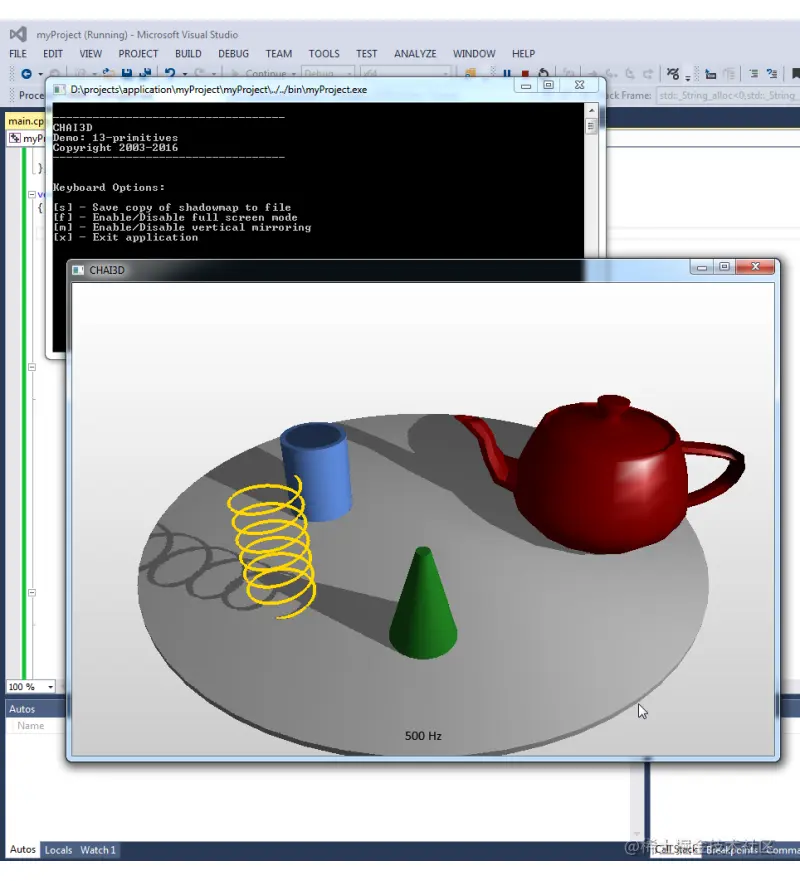Click the Show Next Statement arrow icon
This screenshot has width=800, height=881.
[x=592, y=74]
